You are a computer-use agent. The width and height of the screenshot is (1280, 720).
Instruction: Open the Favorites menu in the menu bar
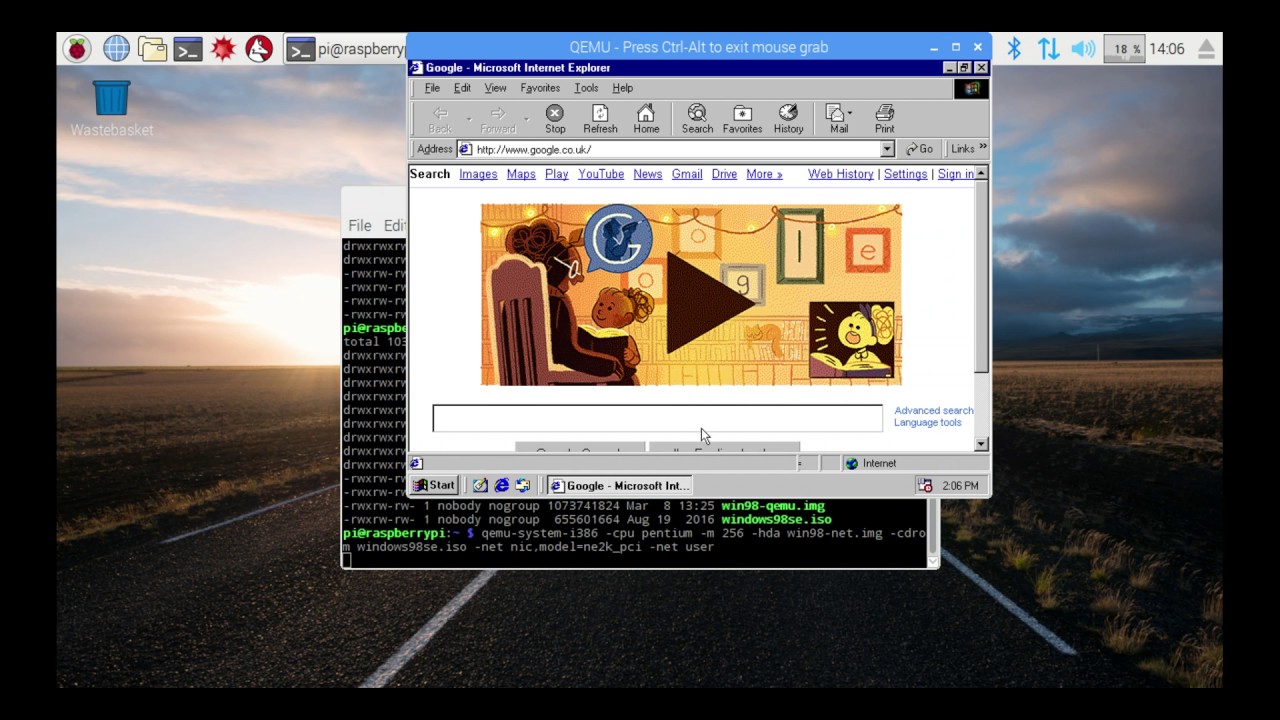[x=540, y=88]
